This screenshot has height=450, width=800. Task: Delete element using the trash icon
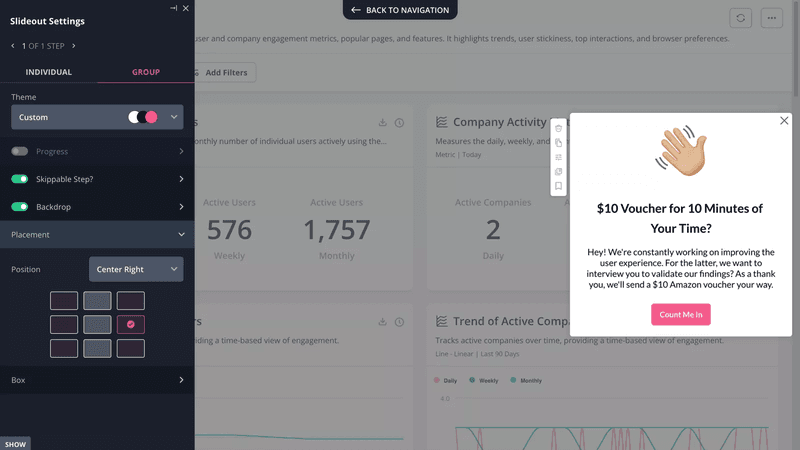click(558, 128)
